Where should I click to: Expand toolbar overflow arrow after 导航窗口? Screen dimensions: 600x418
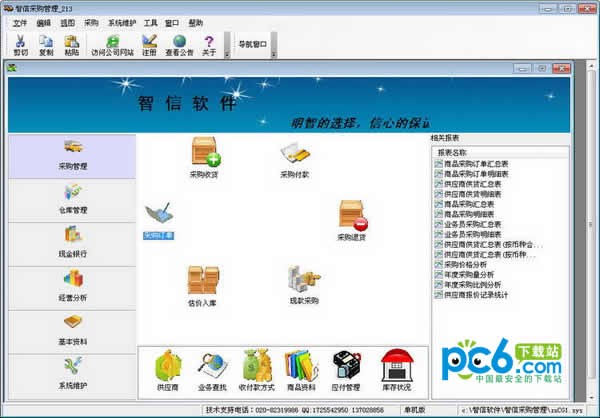click(274, 45)
